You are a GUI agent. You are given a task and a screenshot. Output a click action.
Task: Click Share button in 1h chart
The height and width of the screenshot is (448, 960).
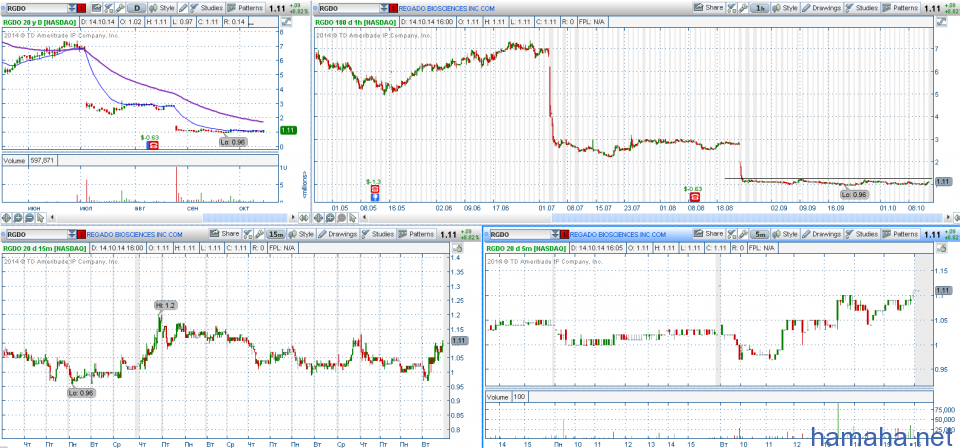coord(709,8)
